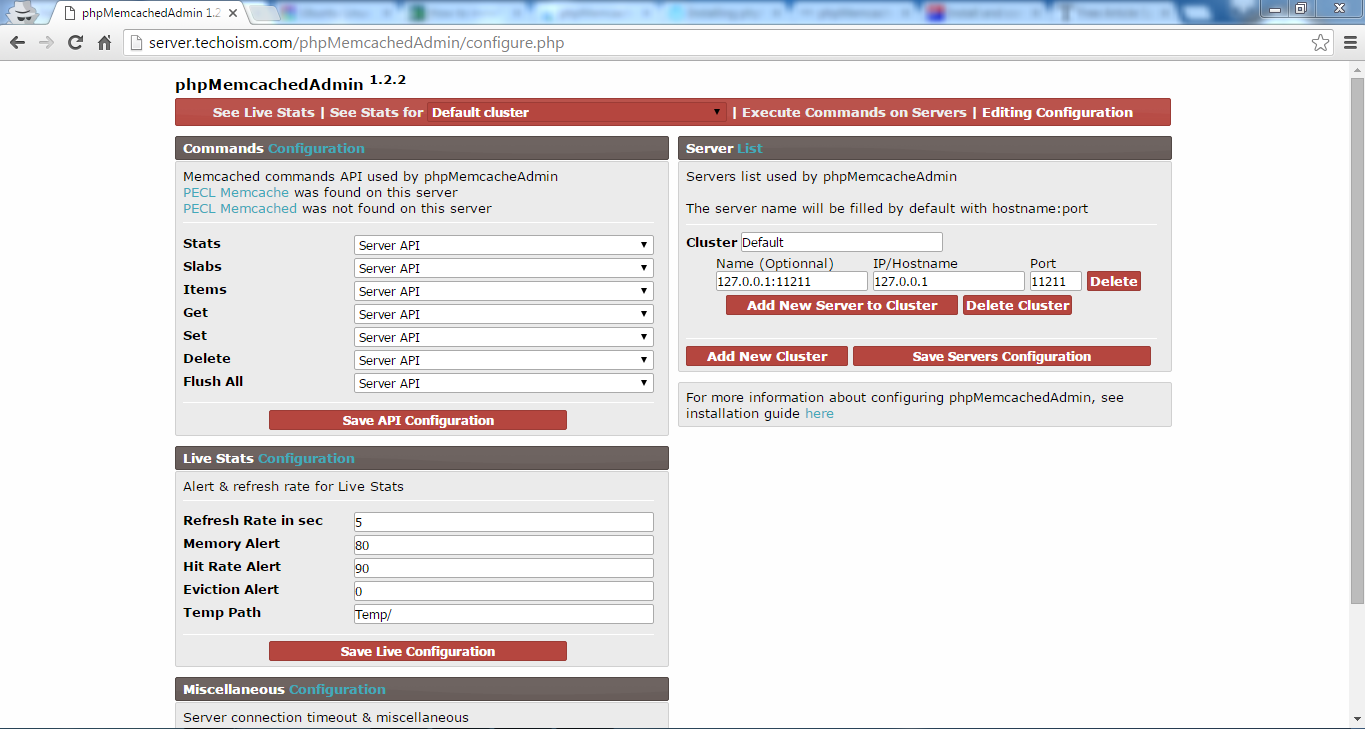This screenshot has width=1365, height=729.
Task: Open the Delete API dropdown
Action: 504,360
